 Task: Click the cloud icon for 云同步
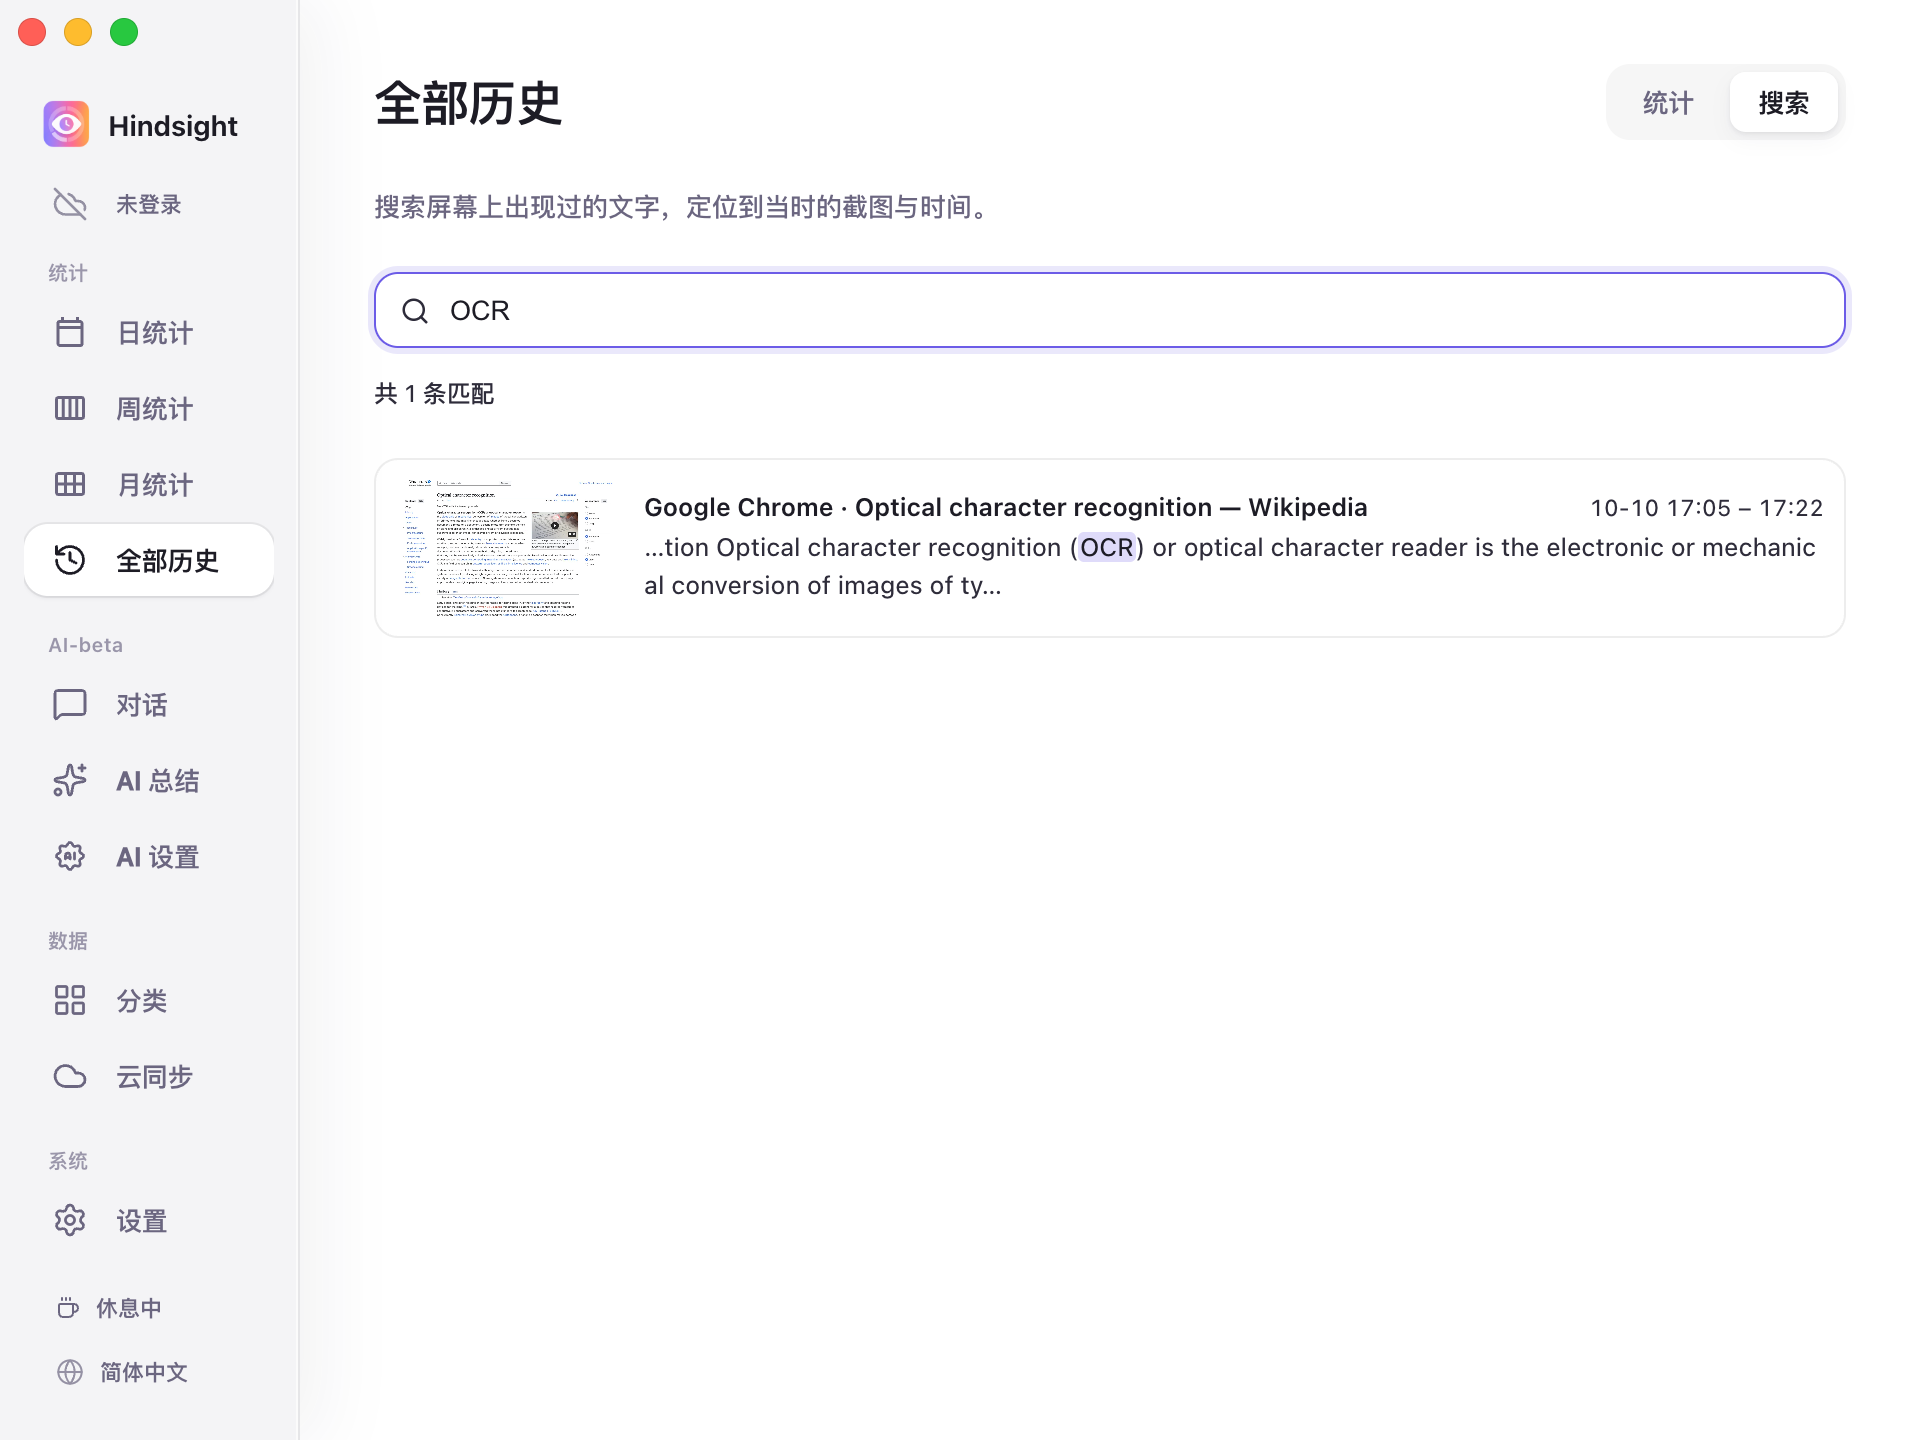point(70,1076)
